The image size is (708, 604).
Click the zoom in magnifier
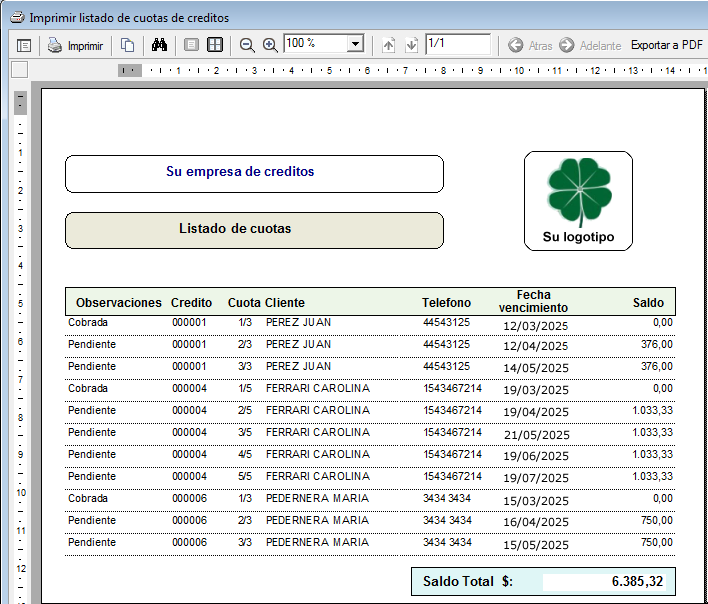270,45
